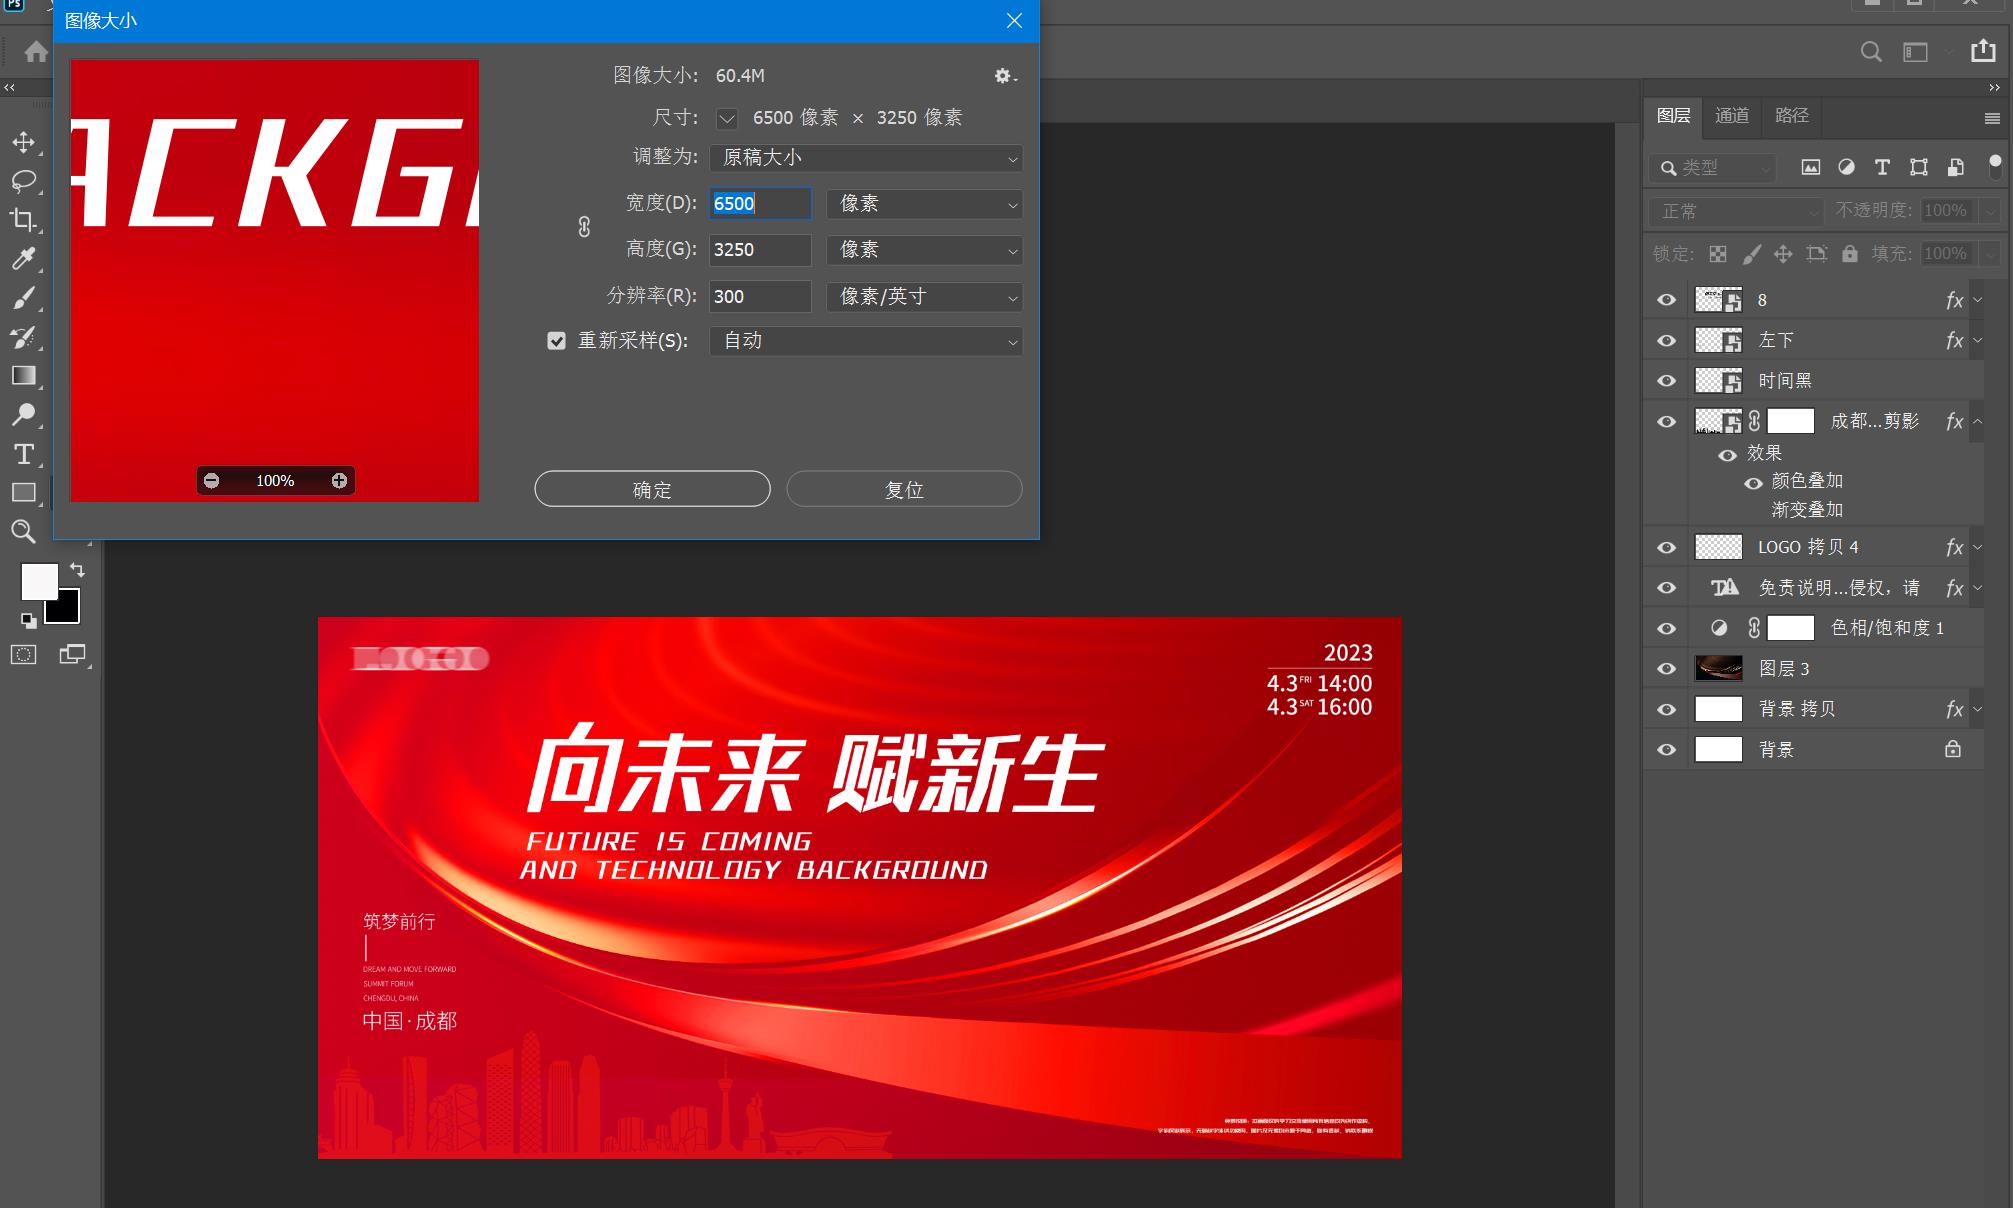The width and height of the screenshot is (2013, 1208).
Task: Uncheck the 重新采样 checkbox
Action: (x=557, y=341)
